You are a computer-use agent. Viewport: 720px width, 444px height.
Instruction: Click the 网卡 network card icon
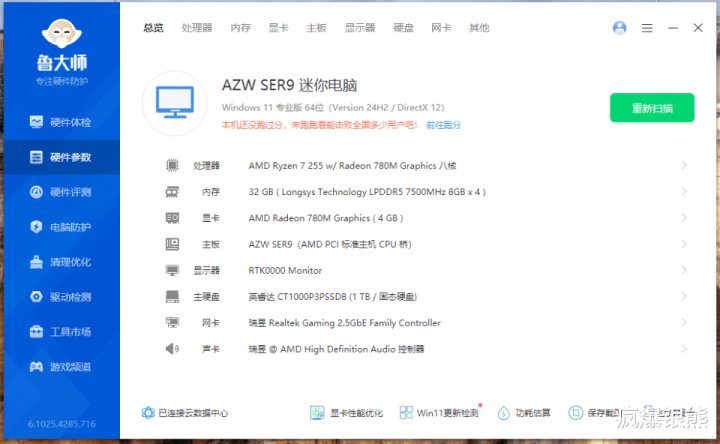click(x=172, y=323)
